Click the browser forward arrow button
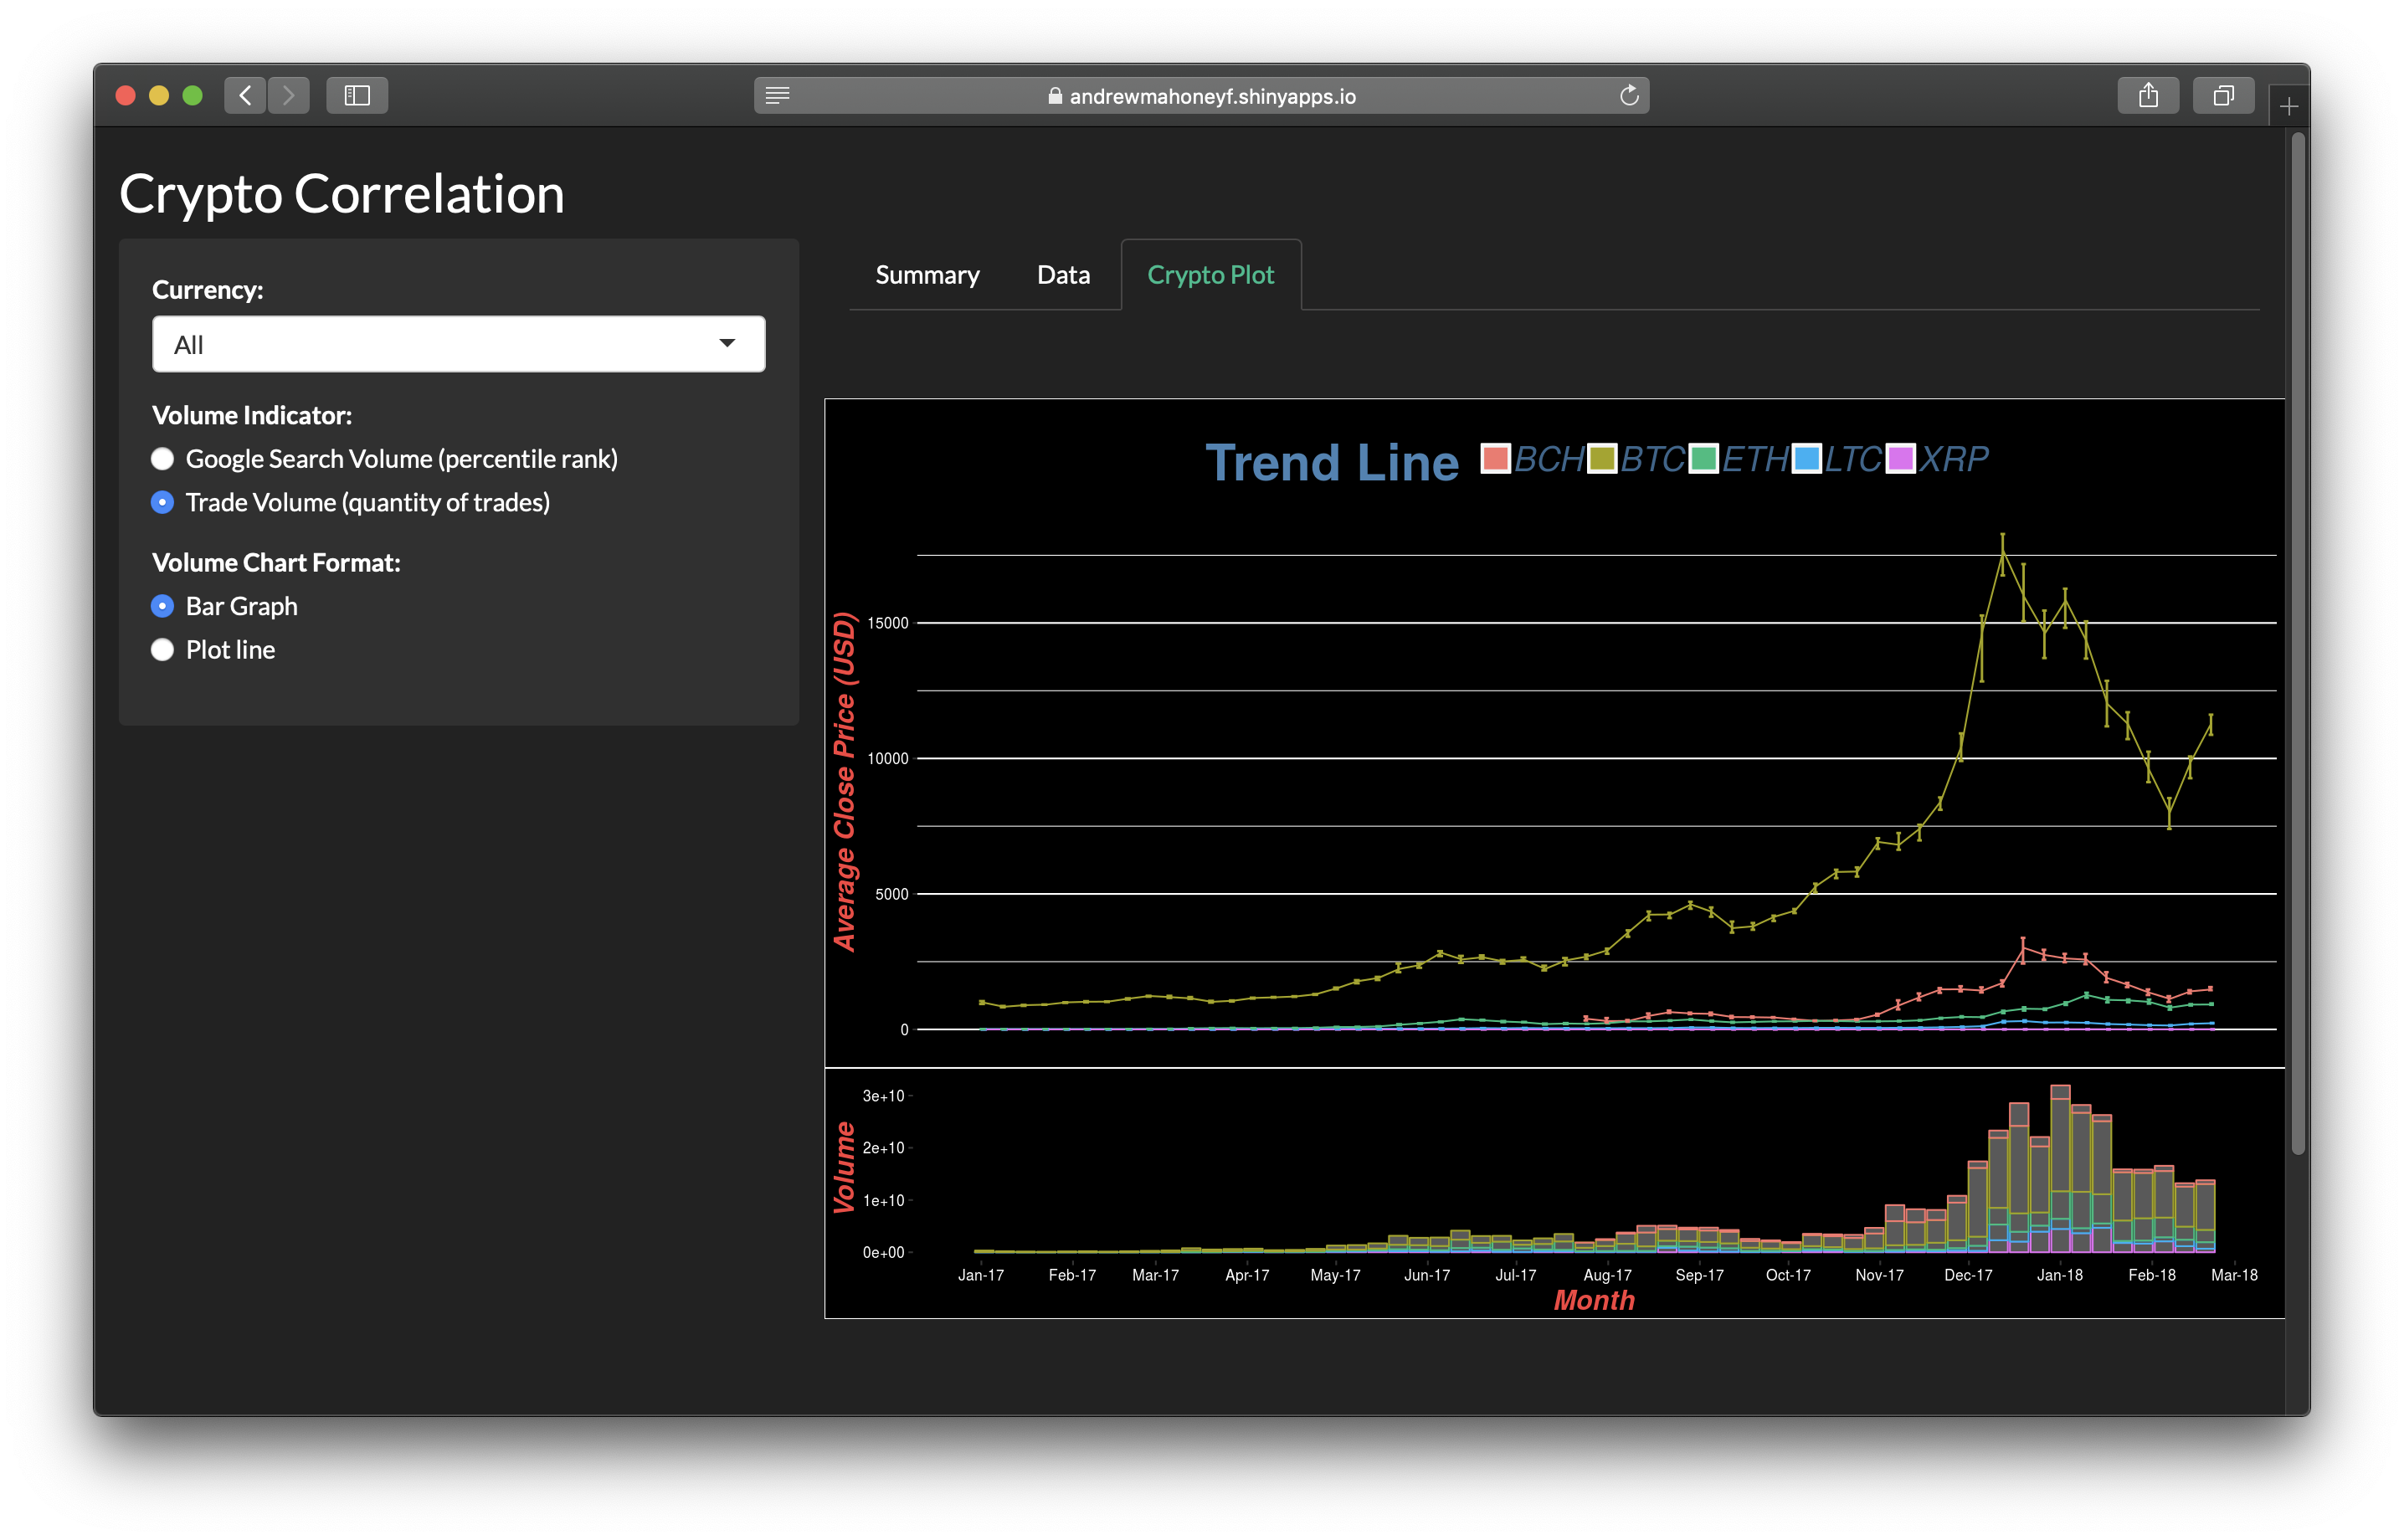Viewport: 2404px width, 1540px height. (289, 96)
